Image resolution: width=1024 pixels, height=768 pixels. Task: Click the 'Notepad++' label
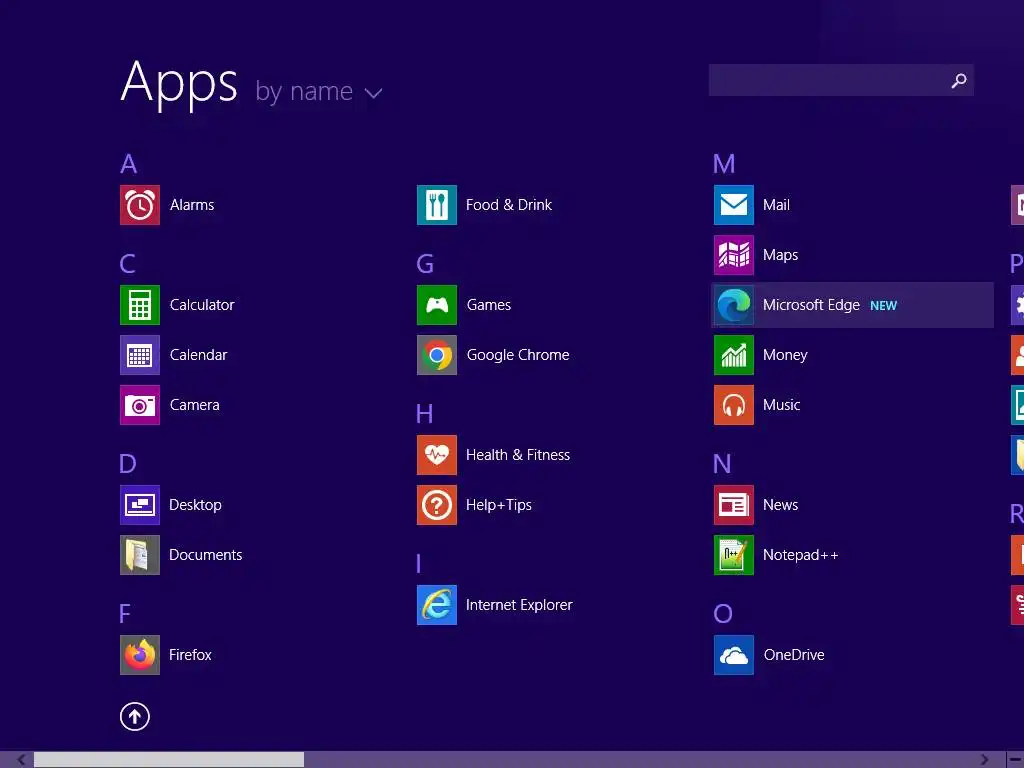[801, 555]
